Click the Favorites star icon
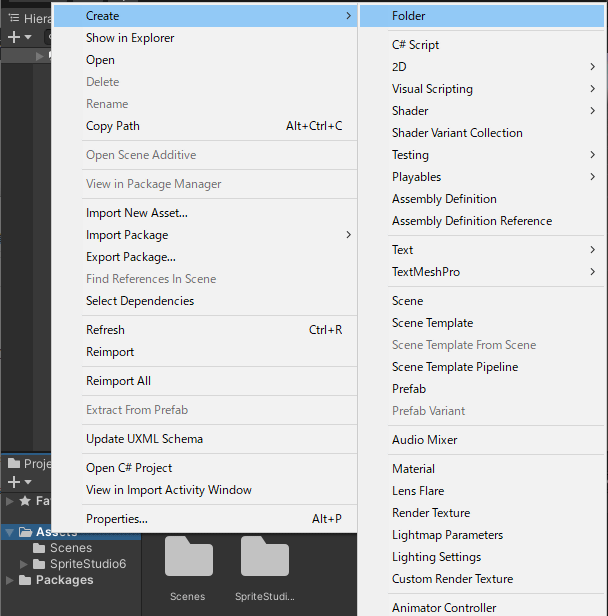The image size is (608, 616). tap(25, 501)
